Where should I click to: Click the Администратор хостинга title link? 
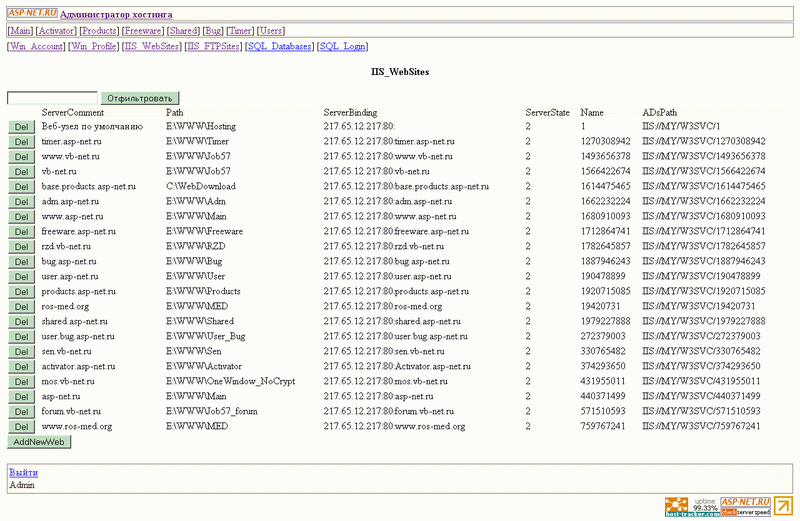click(x=116, y=14)
